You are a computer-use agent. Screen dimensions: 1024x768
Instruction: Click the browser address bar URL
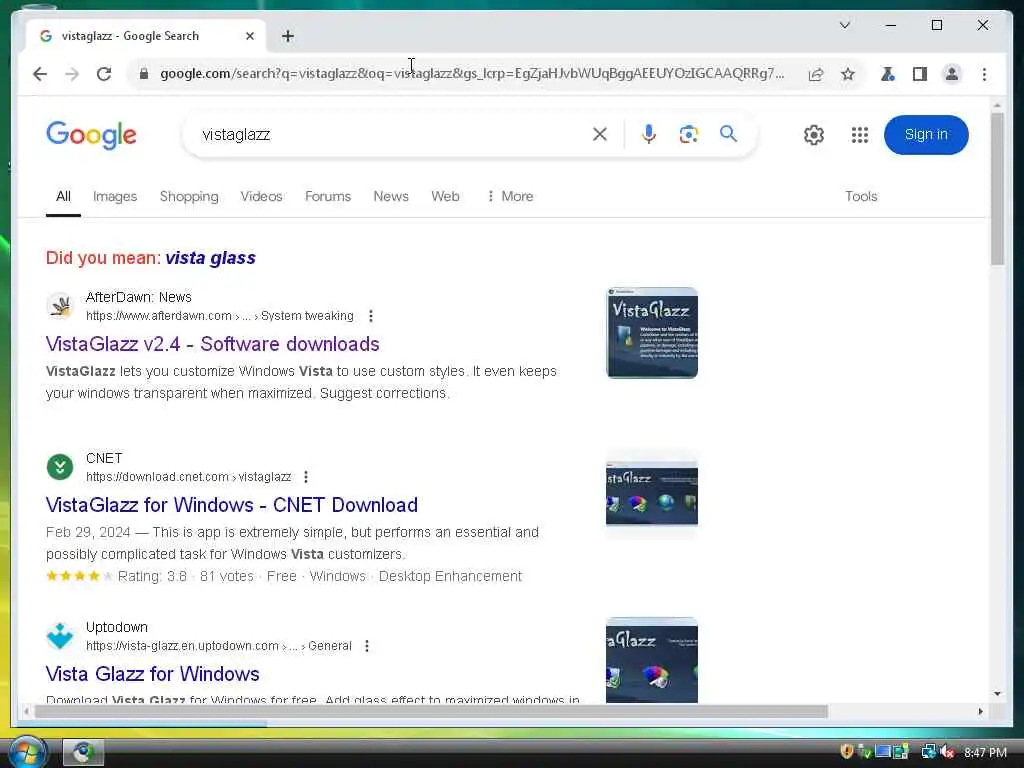click(x=472, y=74)
